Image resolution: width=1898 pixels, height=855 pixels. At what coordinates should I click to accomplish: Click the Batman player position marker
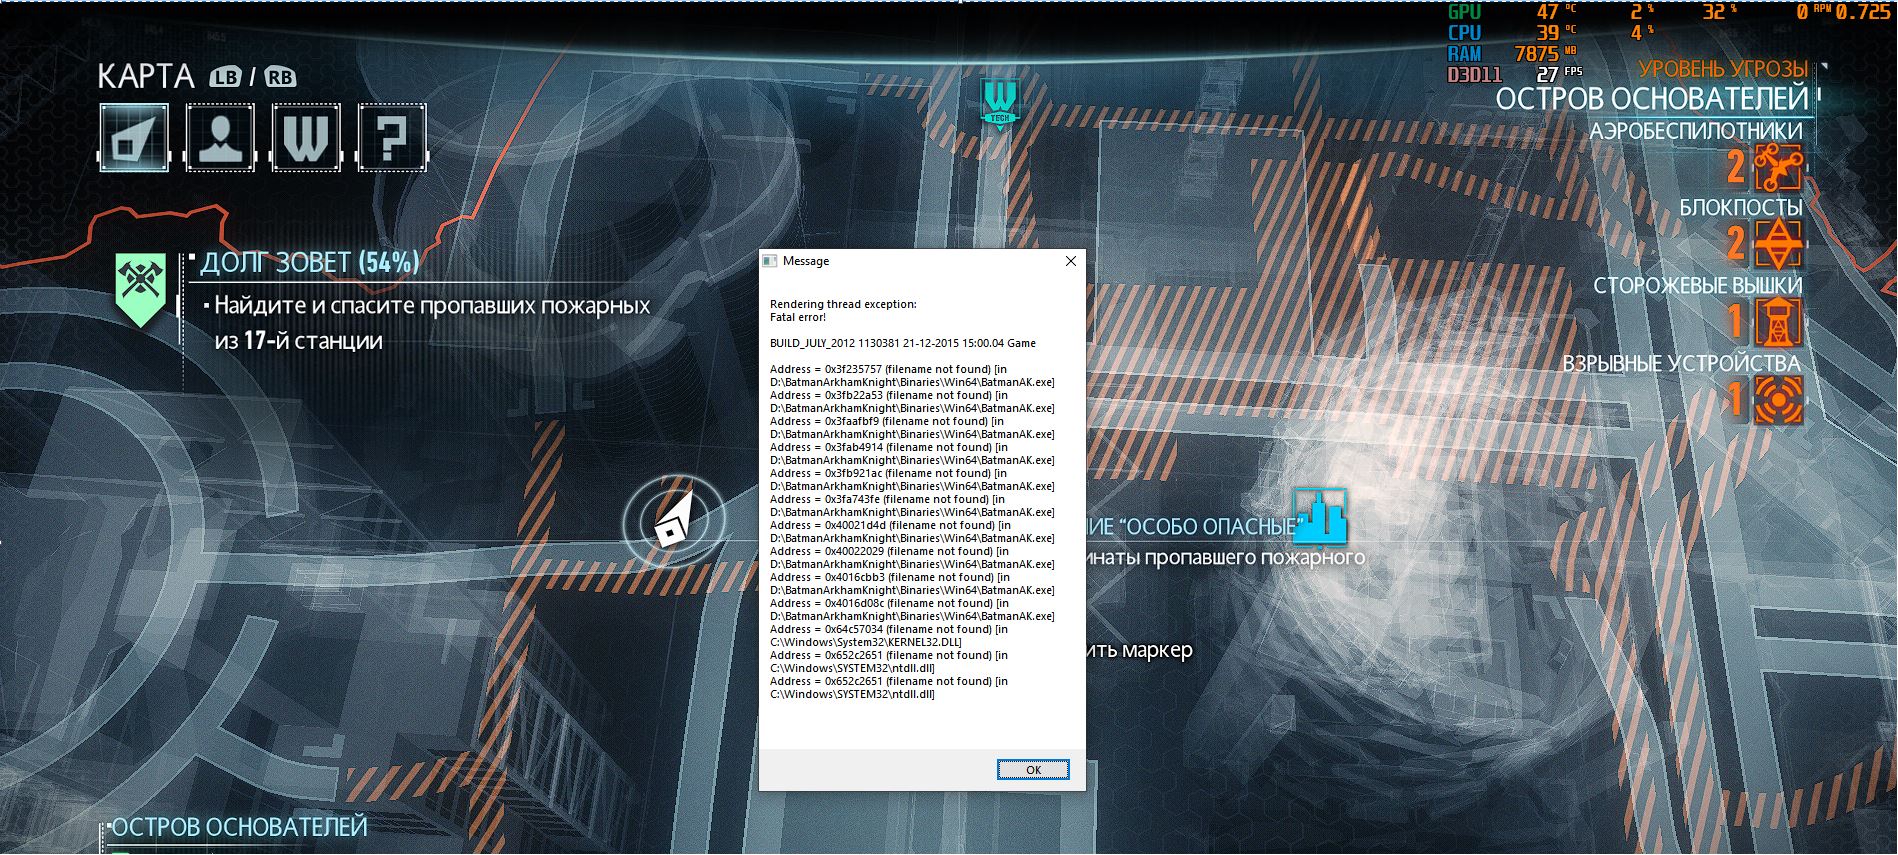pos(673,521)
